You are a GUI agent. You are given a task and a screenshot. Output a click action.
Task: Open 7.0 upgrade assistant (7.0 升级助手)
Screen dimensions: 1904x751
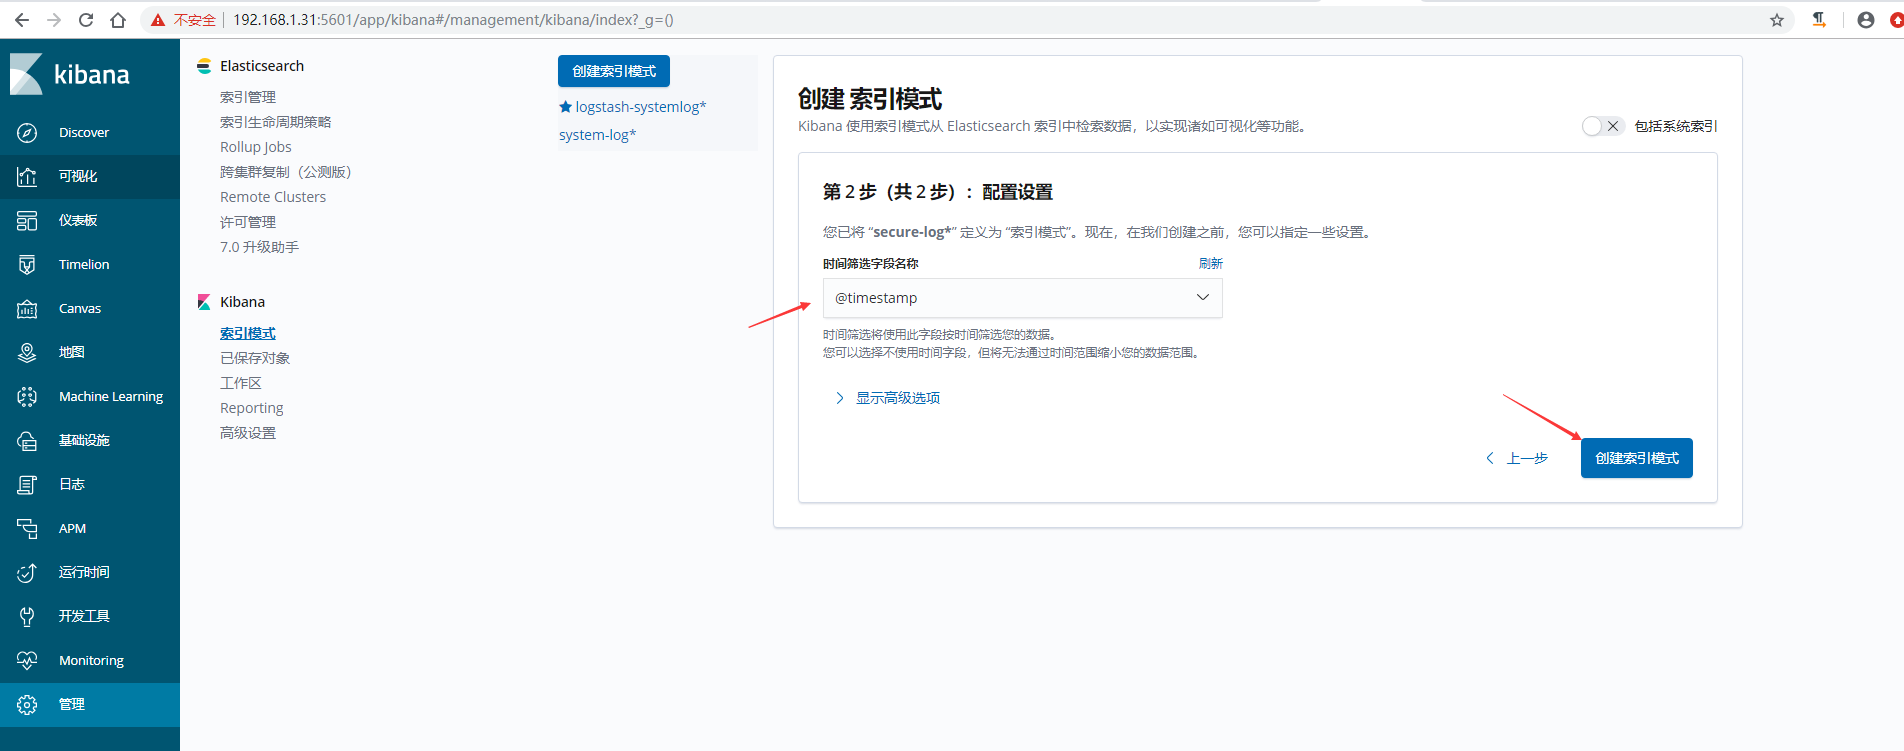click(x=259, y=247)
